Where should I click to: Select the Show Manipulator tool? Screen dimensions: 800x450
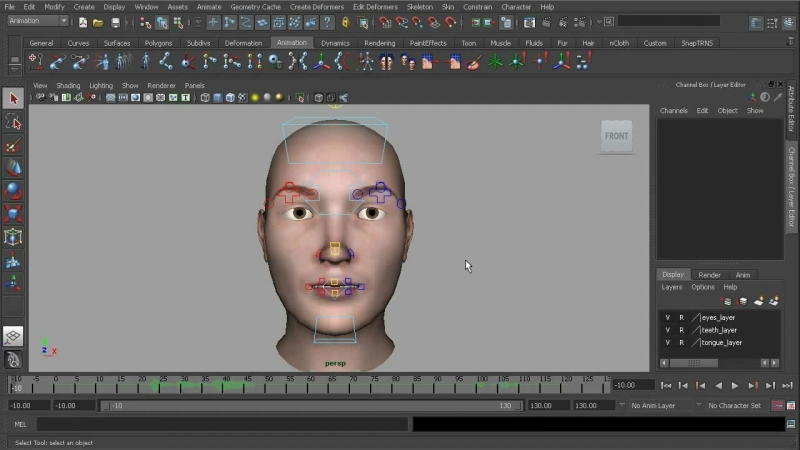click(13, 282)
